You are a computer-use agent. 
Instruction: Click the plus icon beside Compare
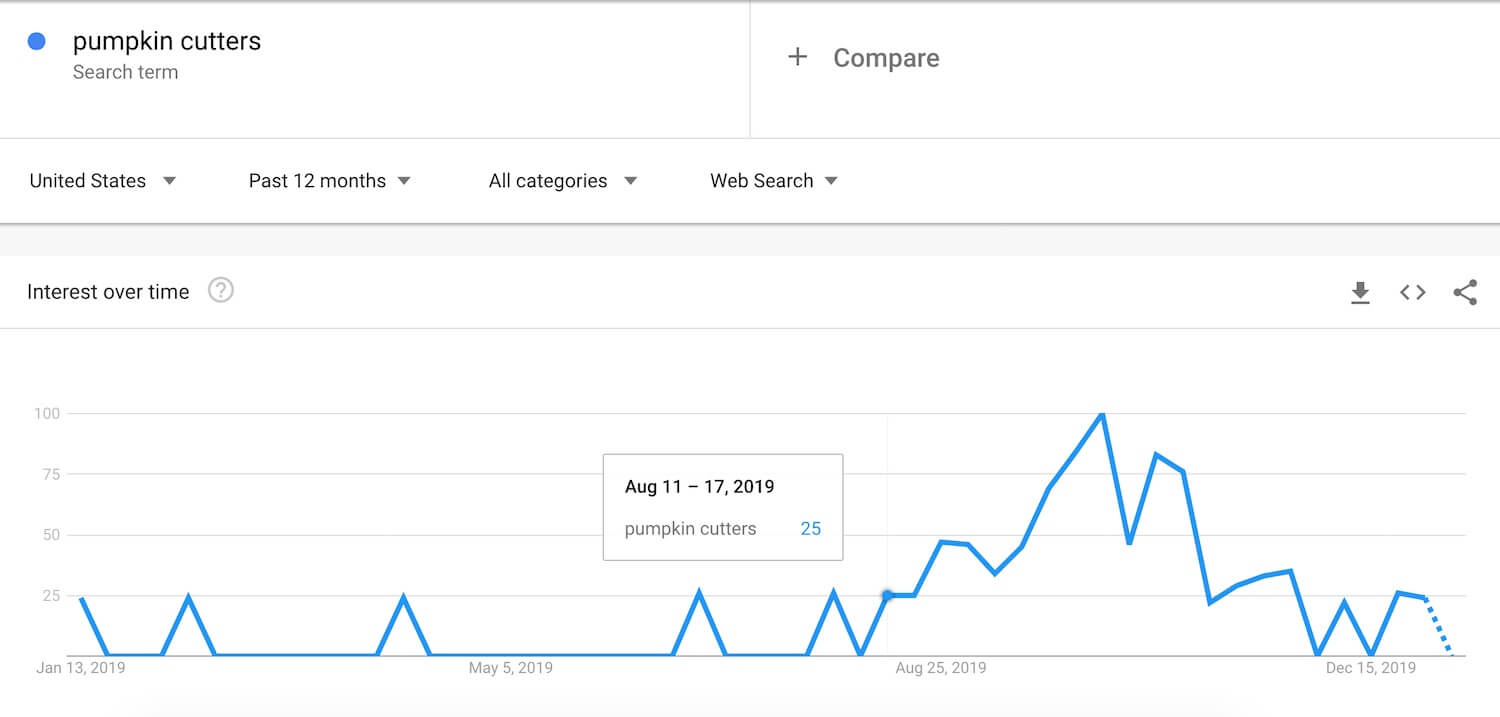[x=797, y=57]
